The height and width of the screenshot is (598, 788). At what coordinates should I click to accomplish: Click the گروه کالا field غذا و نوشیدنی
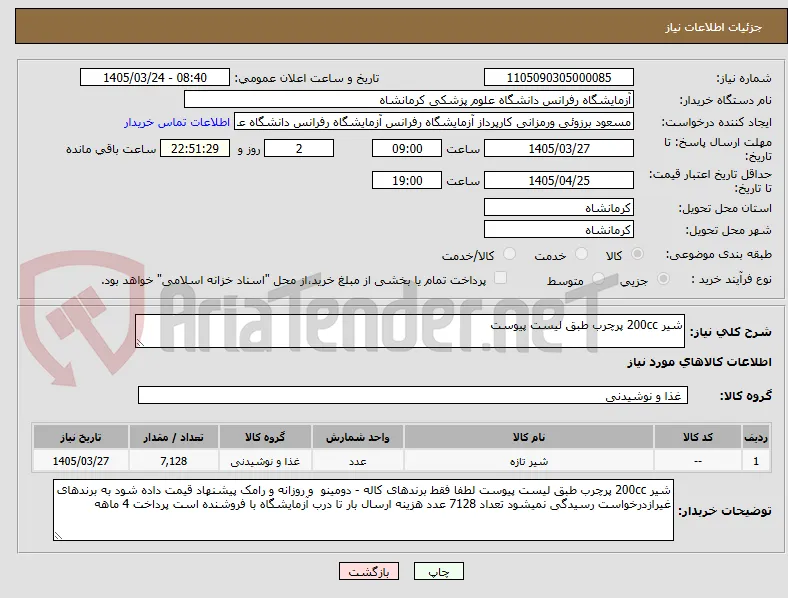(413, 395)
